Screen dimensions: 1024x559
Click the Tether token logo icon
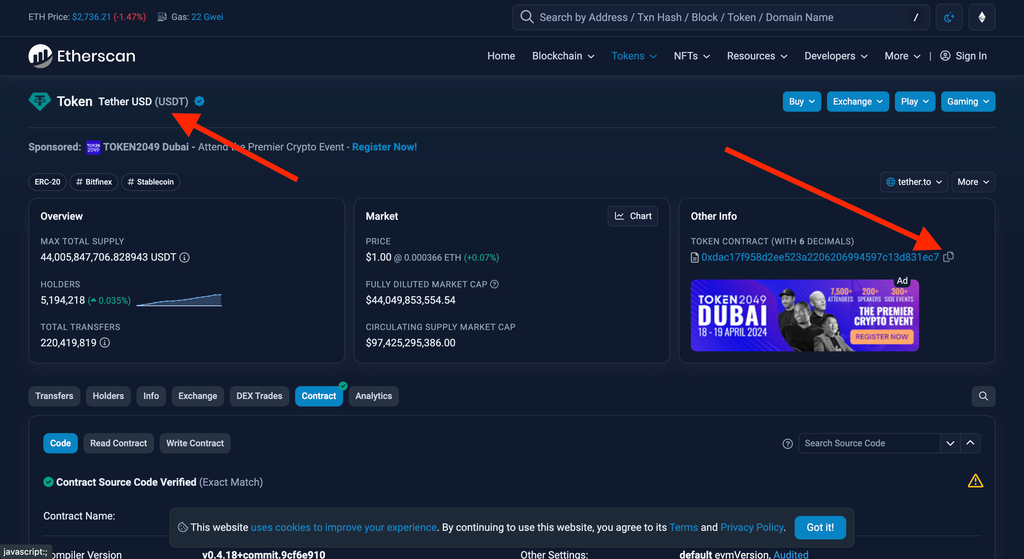(40, 101)
